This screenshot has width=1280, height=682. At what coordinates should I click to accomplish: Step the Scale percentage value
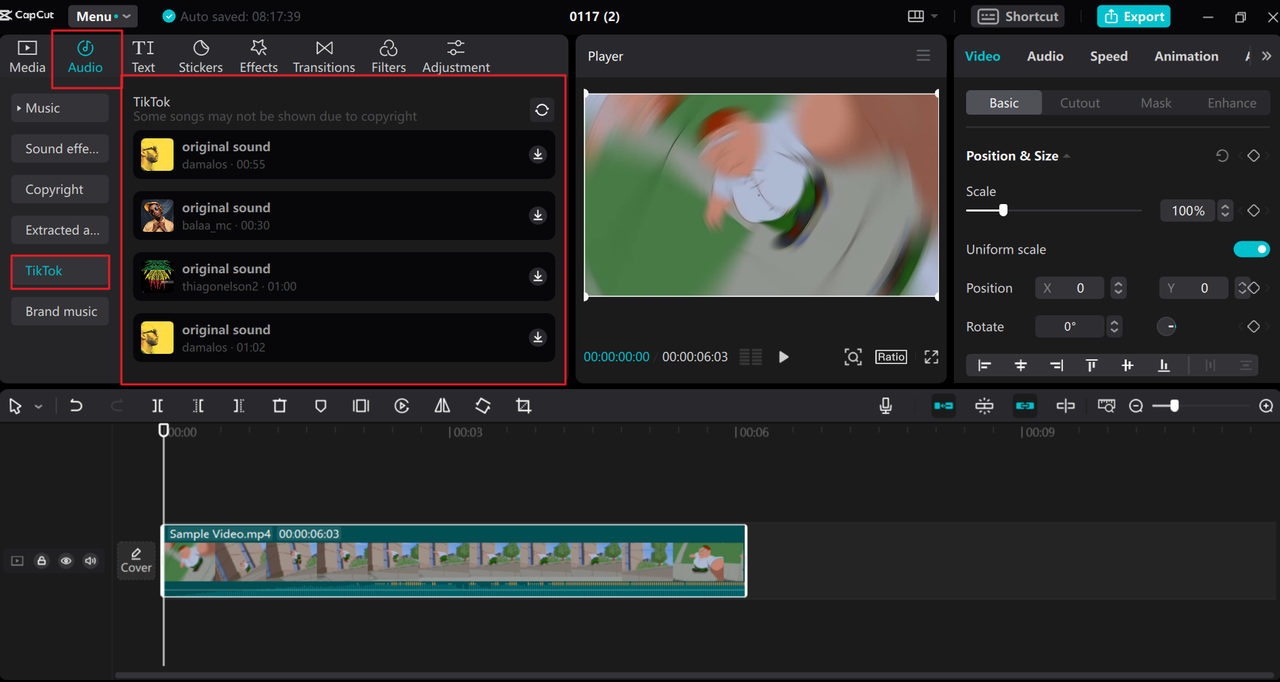tap(1225, 211)
